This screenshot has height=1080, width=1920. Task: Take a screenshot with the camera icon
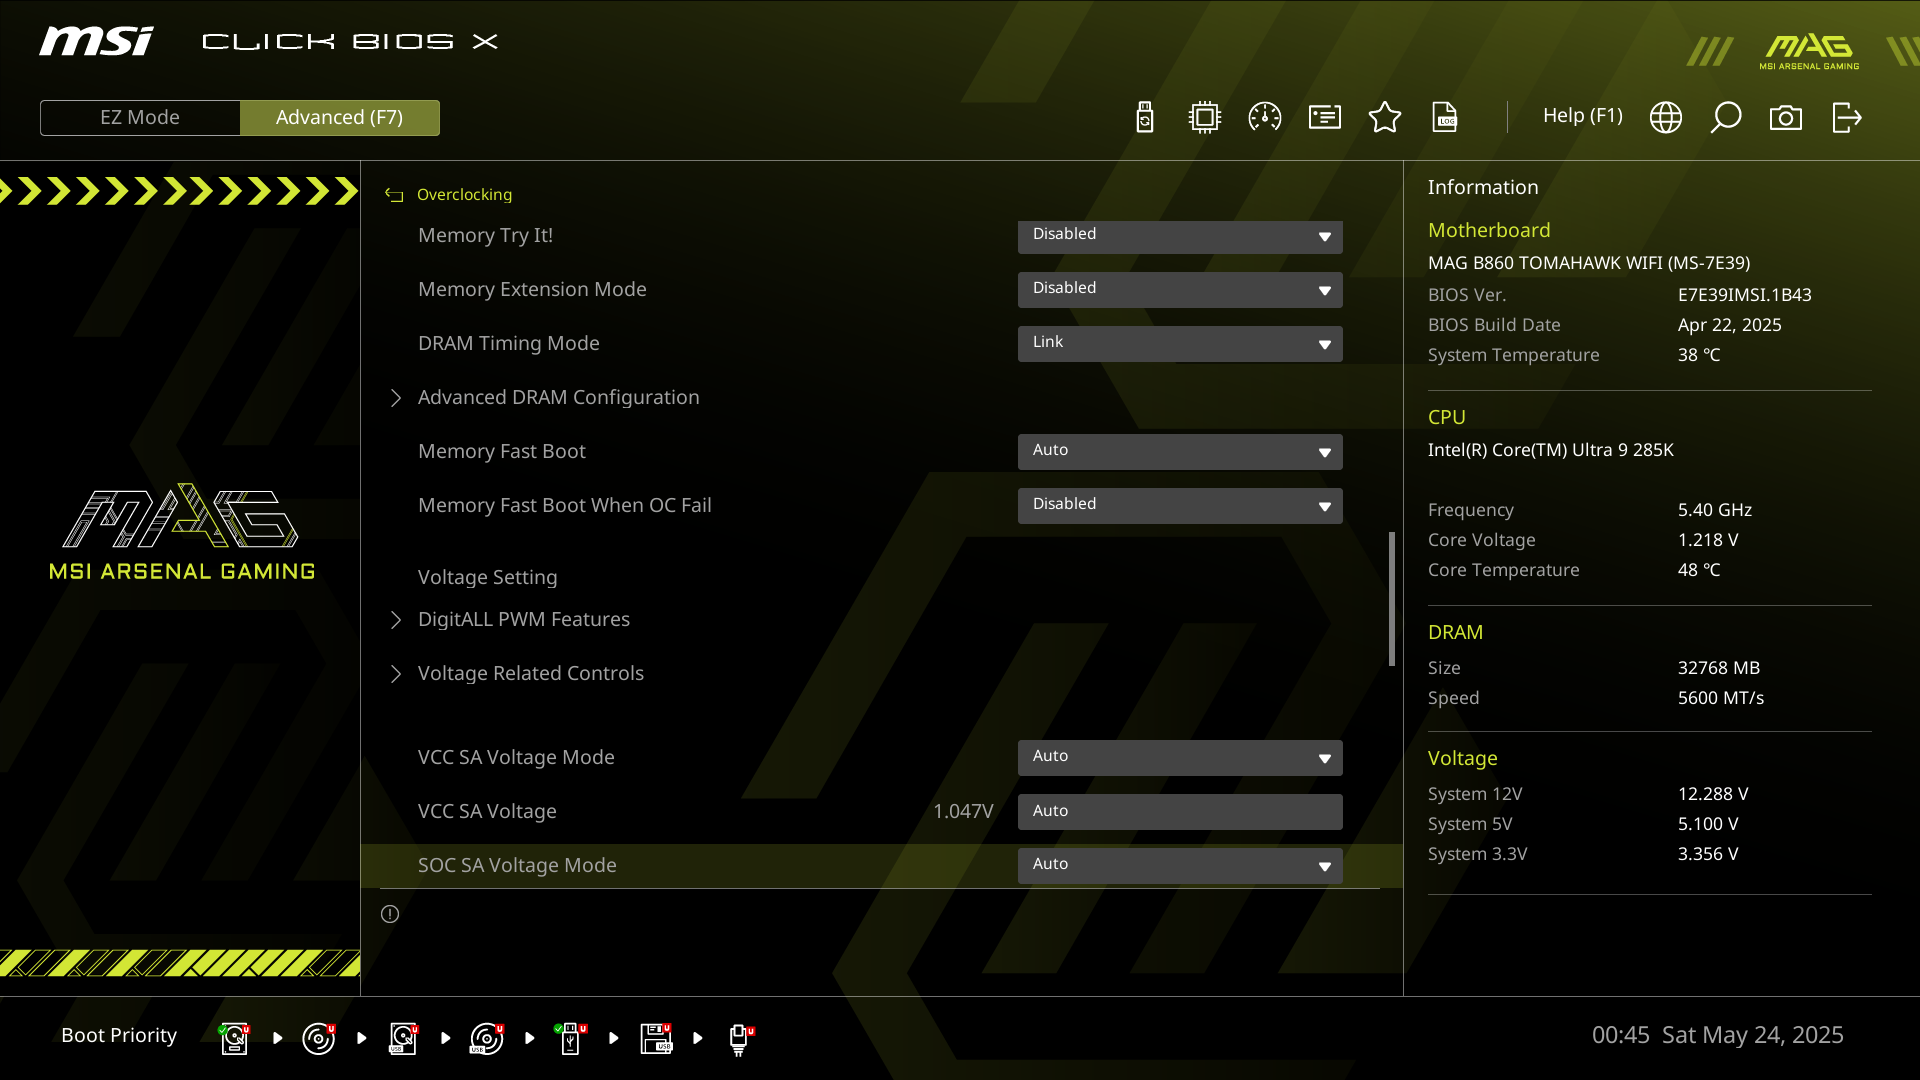1786,117
